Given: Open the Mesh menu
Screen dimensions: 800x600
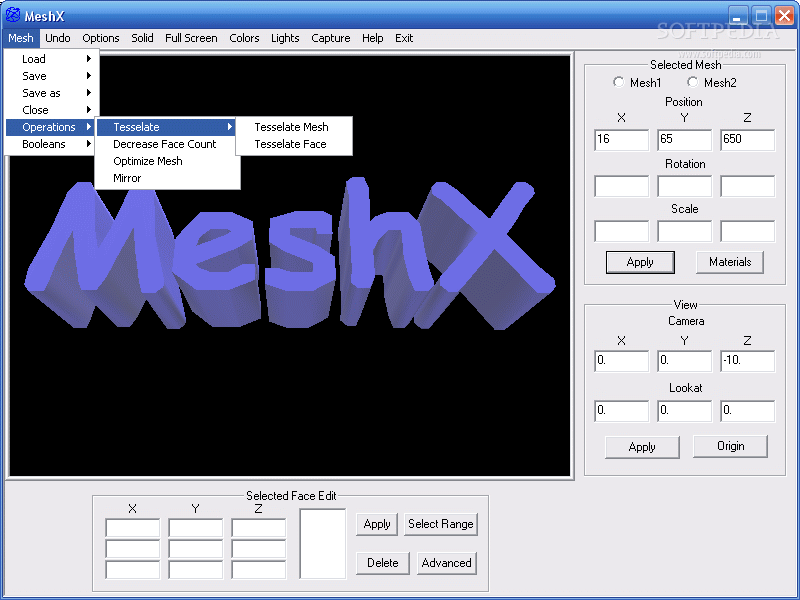Looking at the screenshot, I should tap(21, 38).
